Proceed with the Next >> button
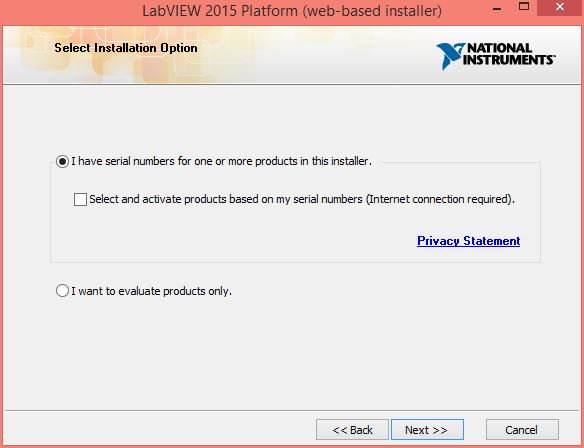Viewport: 584px width, 448px height. click(x=427, y=430)
